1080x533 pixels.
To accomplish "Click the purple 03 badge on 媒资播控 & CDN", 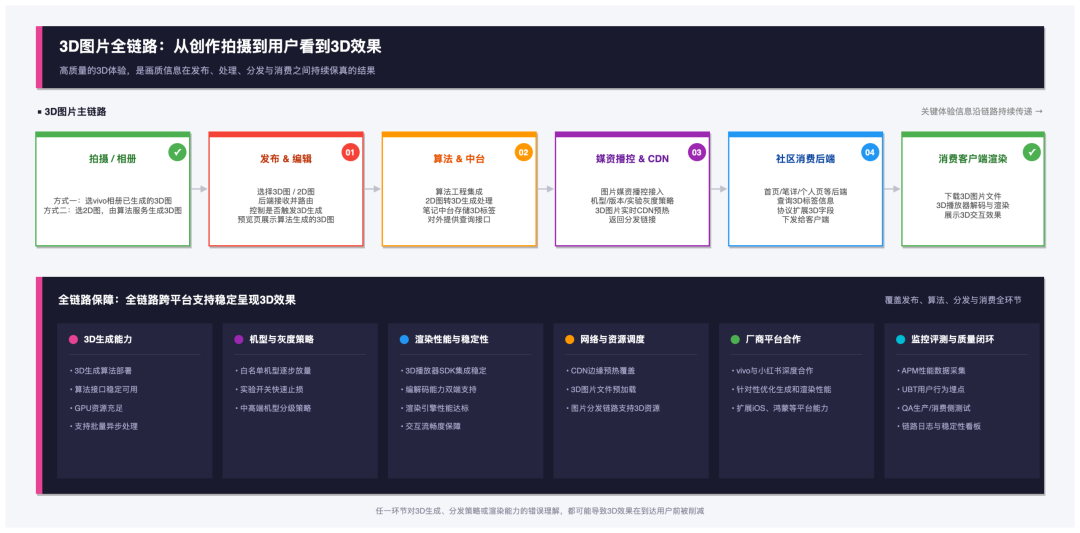I will point(697,151).
